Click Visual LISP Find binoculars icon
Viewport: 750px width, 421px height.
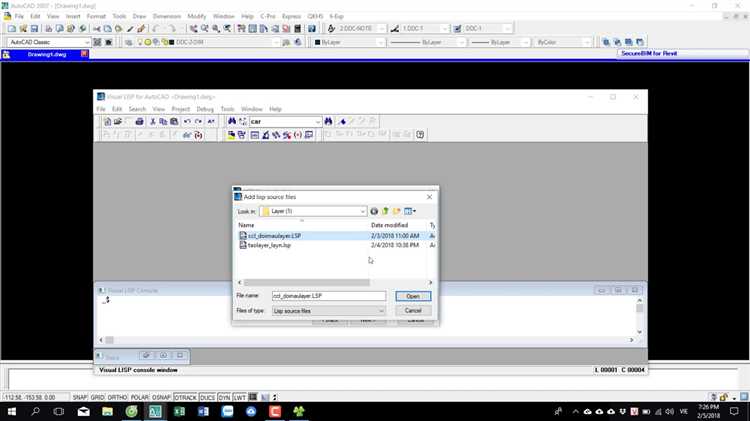tap(232, 122)
